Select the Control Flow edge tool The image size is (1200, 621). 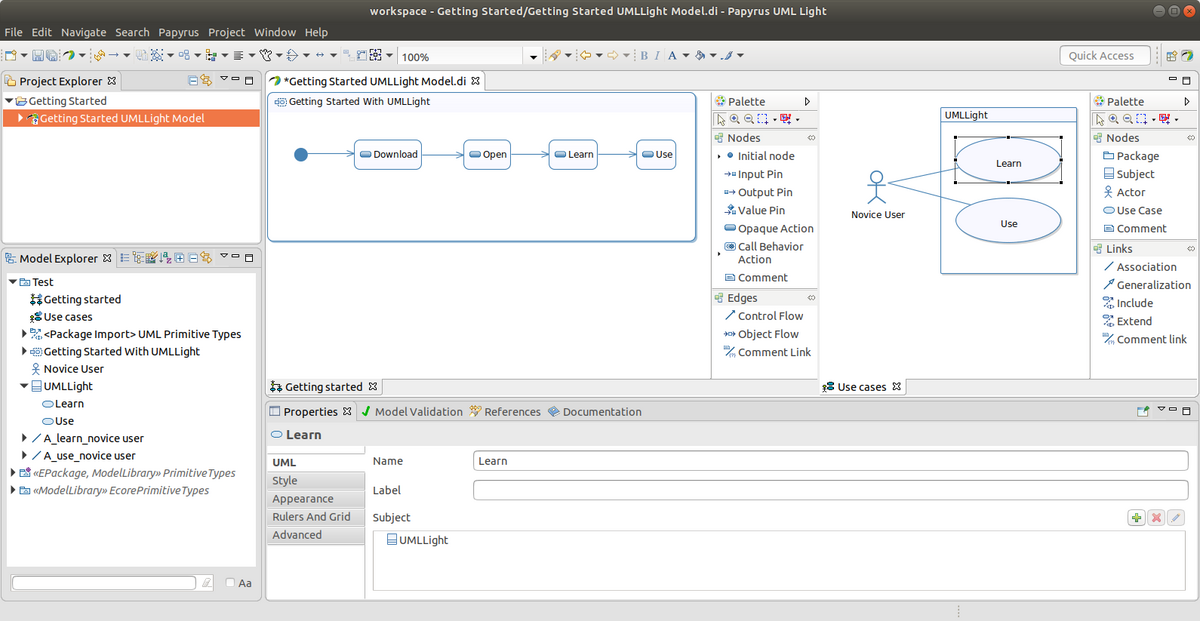click(x=770, y=316)
